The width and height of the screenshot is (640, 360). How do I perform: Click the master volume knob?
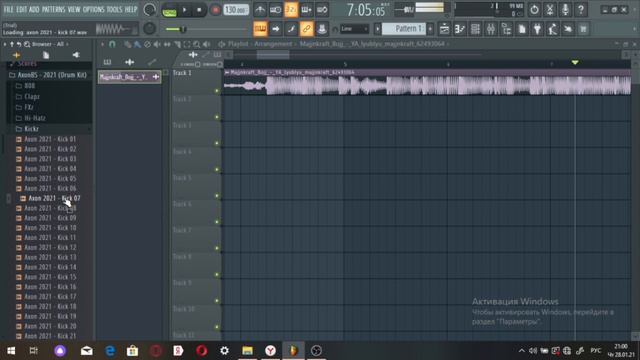tap(150, 10)
